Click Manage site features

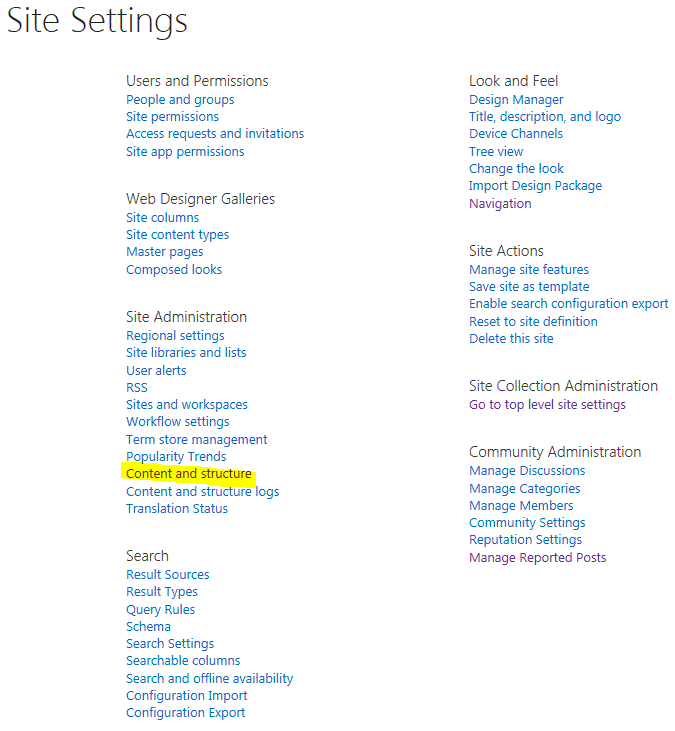pyautogui.click(x=529, y=269)
